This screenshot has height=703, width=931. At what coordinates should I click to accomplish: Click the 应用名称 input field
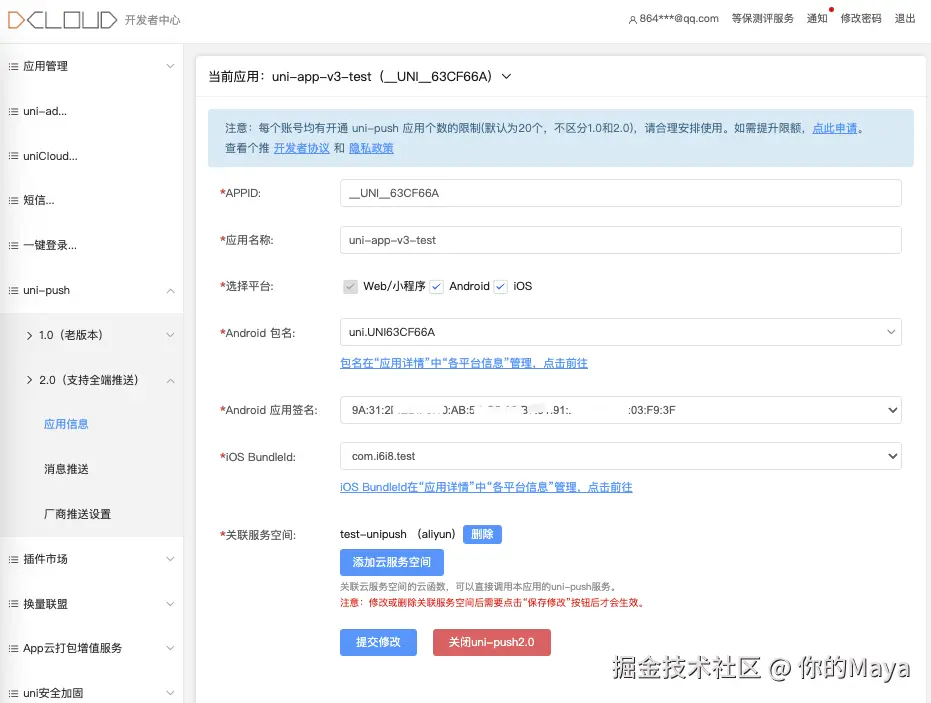tap(620, 240)
